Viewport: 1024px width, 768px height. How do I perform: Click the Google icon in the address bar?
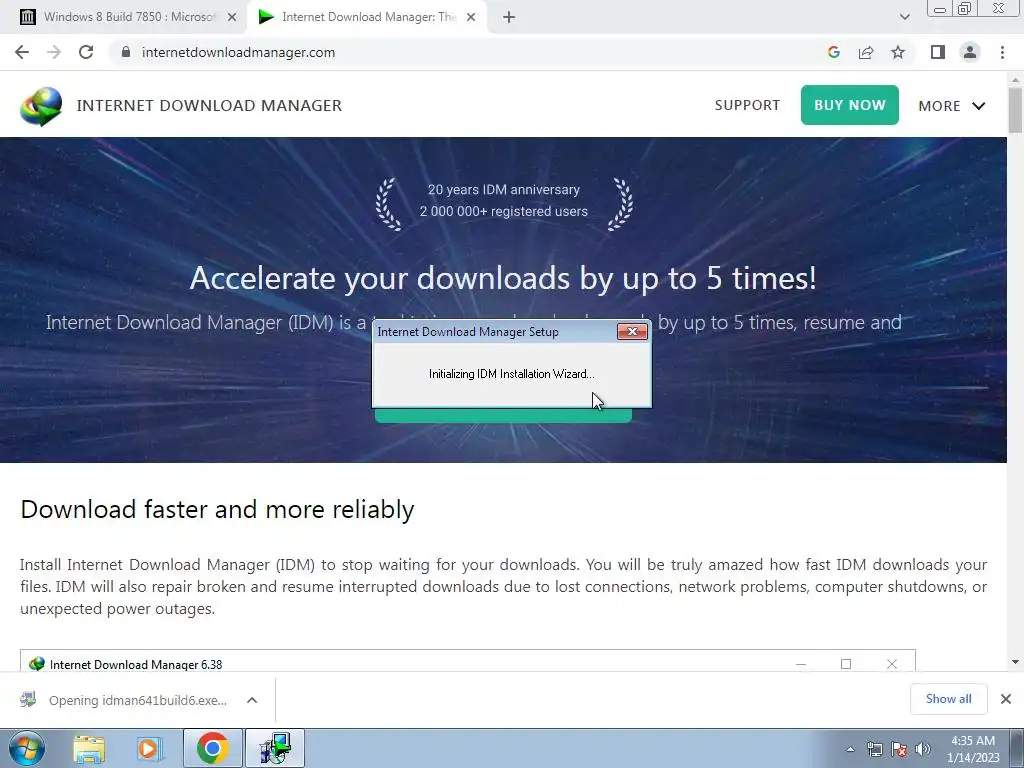[833, 52]
